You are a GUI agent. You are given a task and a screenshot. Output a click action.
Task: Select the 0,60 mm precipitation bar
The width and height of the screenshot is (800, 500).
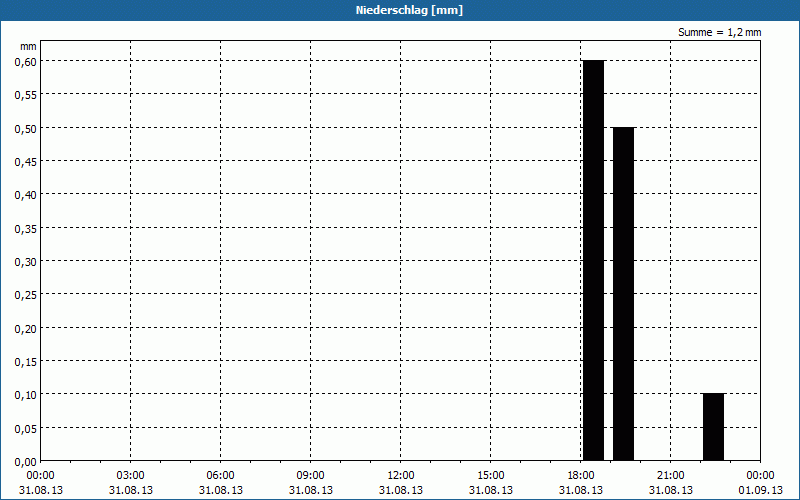click(593, 260)
